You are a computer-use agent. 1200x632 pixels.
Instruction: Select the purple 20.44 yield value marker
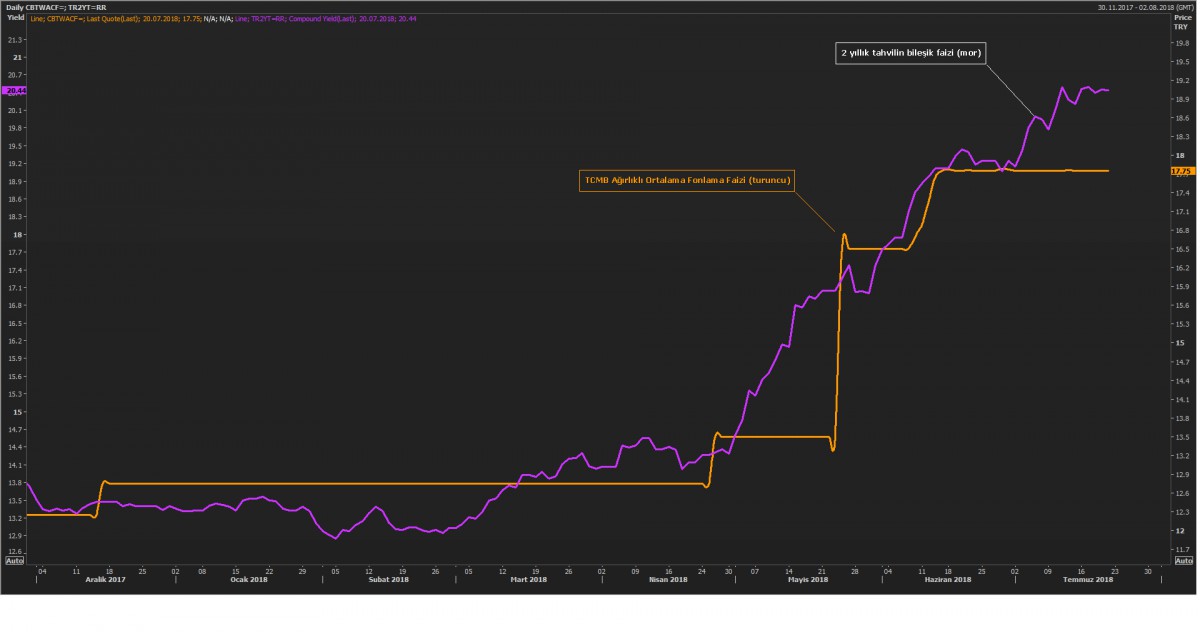(14, 90)
